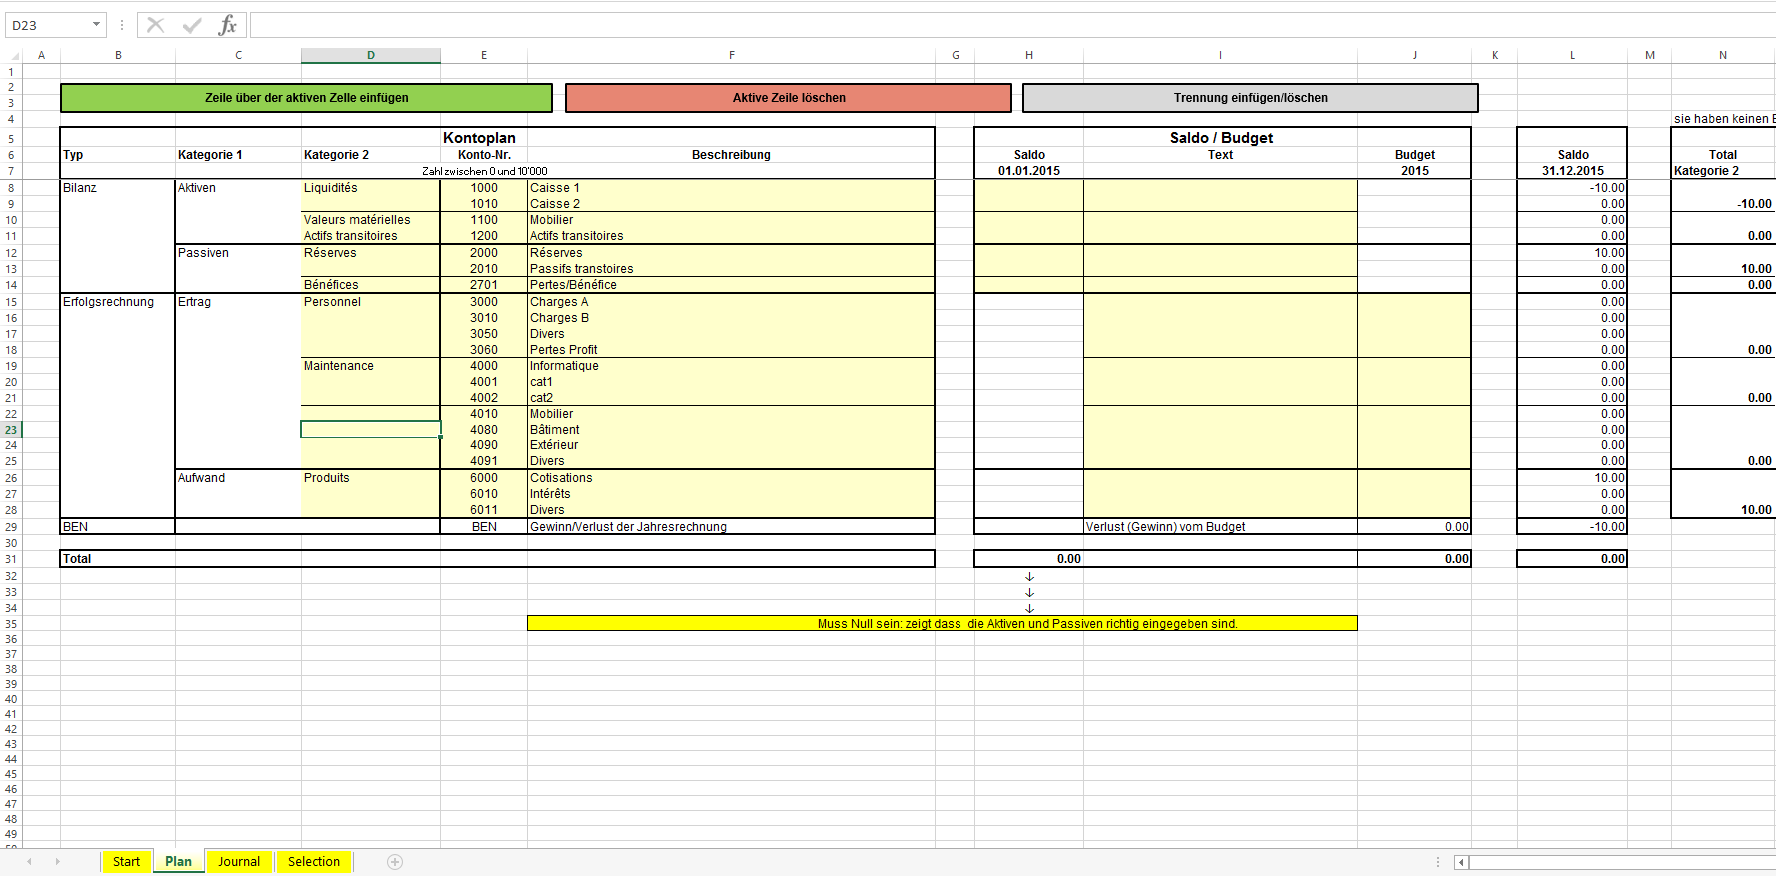Select 'Gewinn/Verlust der Jahresrechnung' cell

[731, 527]
